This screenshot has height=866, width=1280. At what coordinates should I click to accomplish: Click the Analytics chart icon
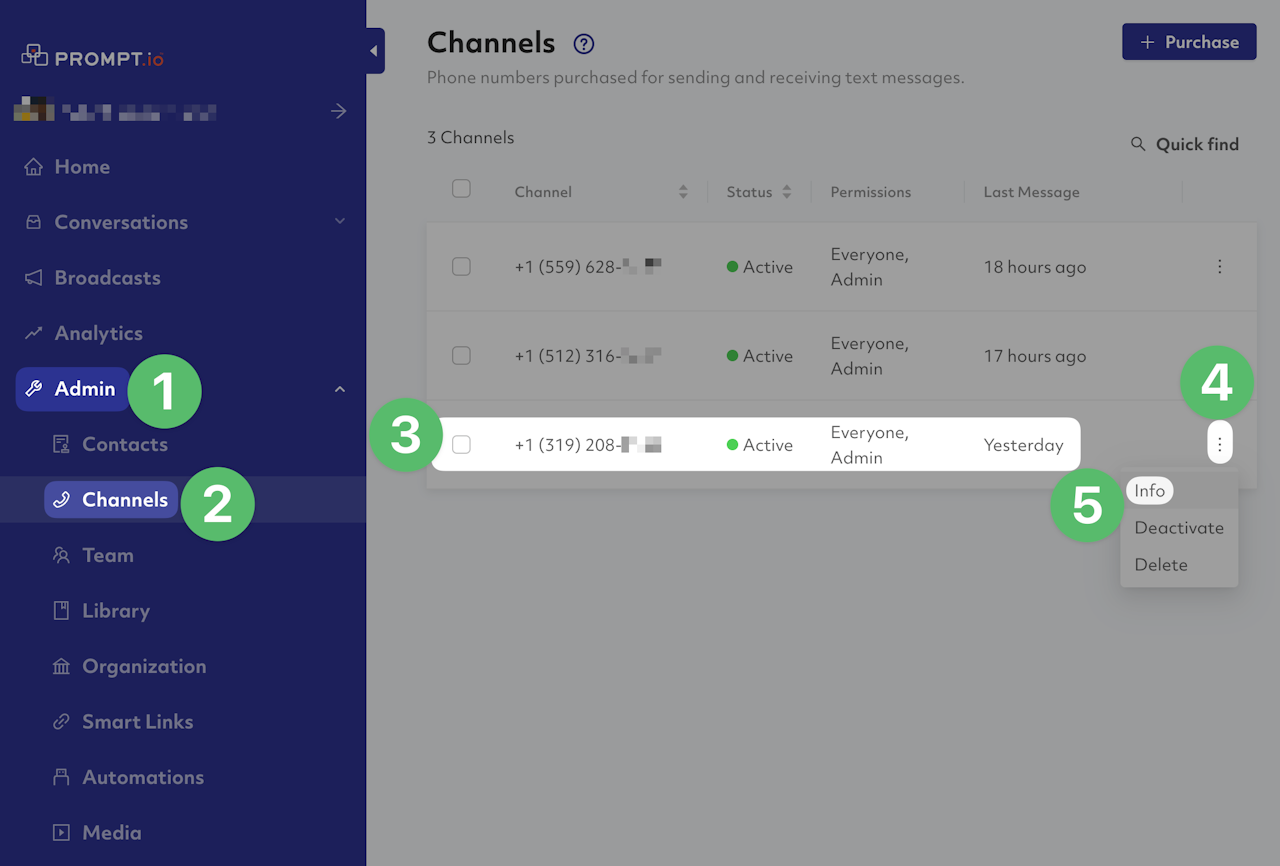point(34,334)
